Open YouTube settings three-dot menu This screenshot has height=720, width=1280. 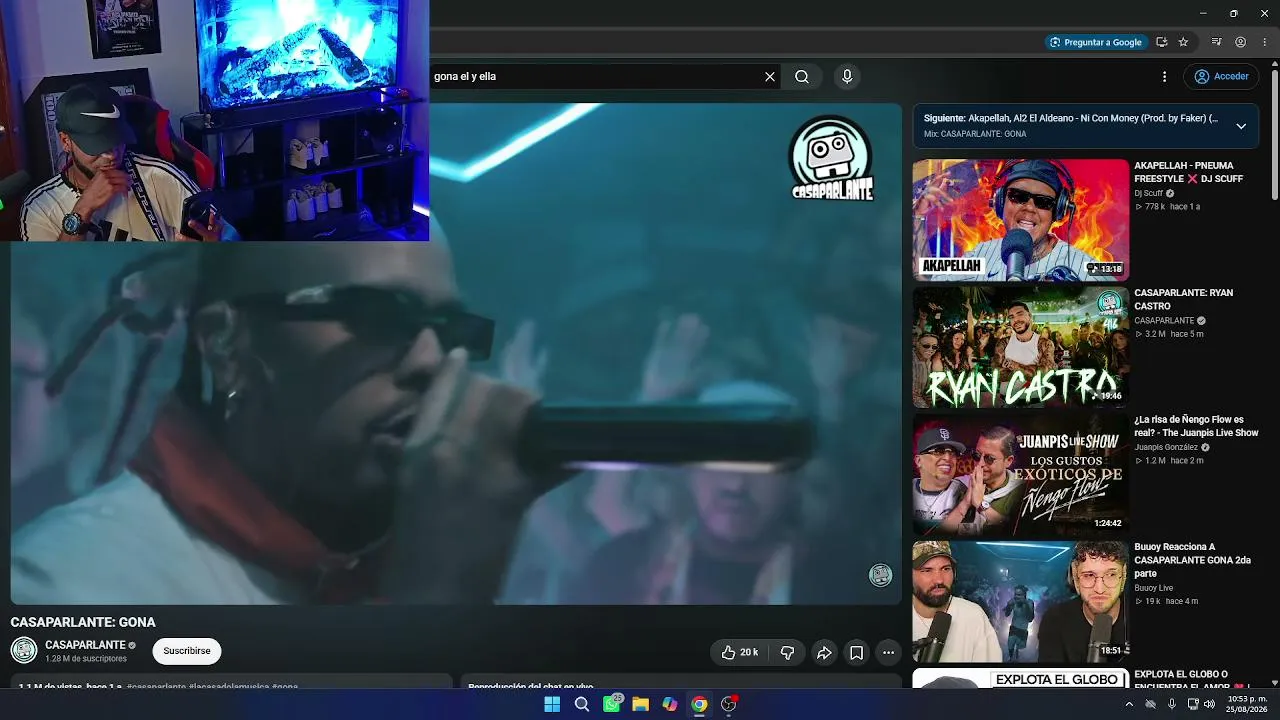pyautogui.click(x=1164, y=76)
